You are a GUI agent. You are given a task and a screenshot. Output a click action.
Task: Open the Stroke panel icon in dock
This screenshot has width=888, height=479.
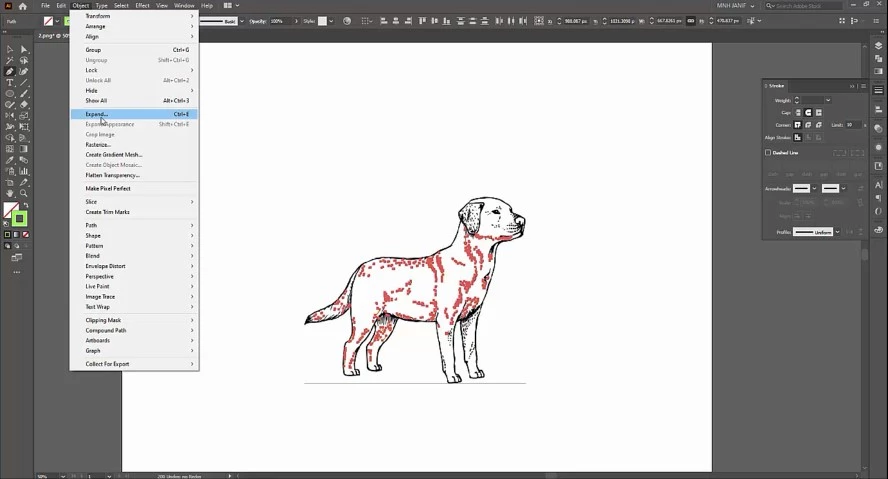[878, 91]
